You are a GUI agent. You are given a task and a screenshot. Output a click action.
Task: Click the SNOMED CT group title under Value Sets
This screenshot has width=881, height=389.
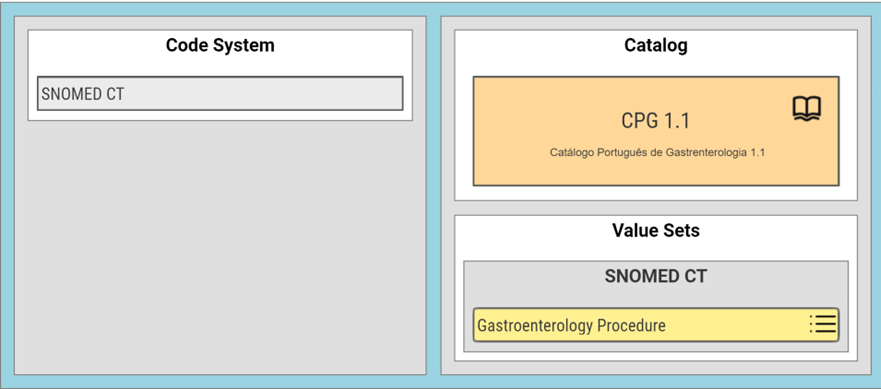(x=656, y=276)
